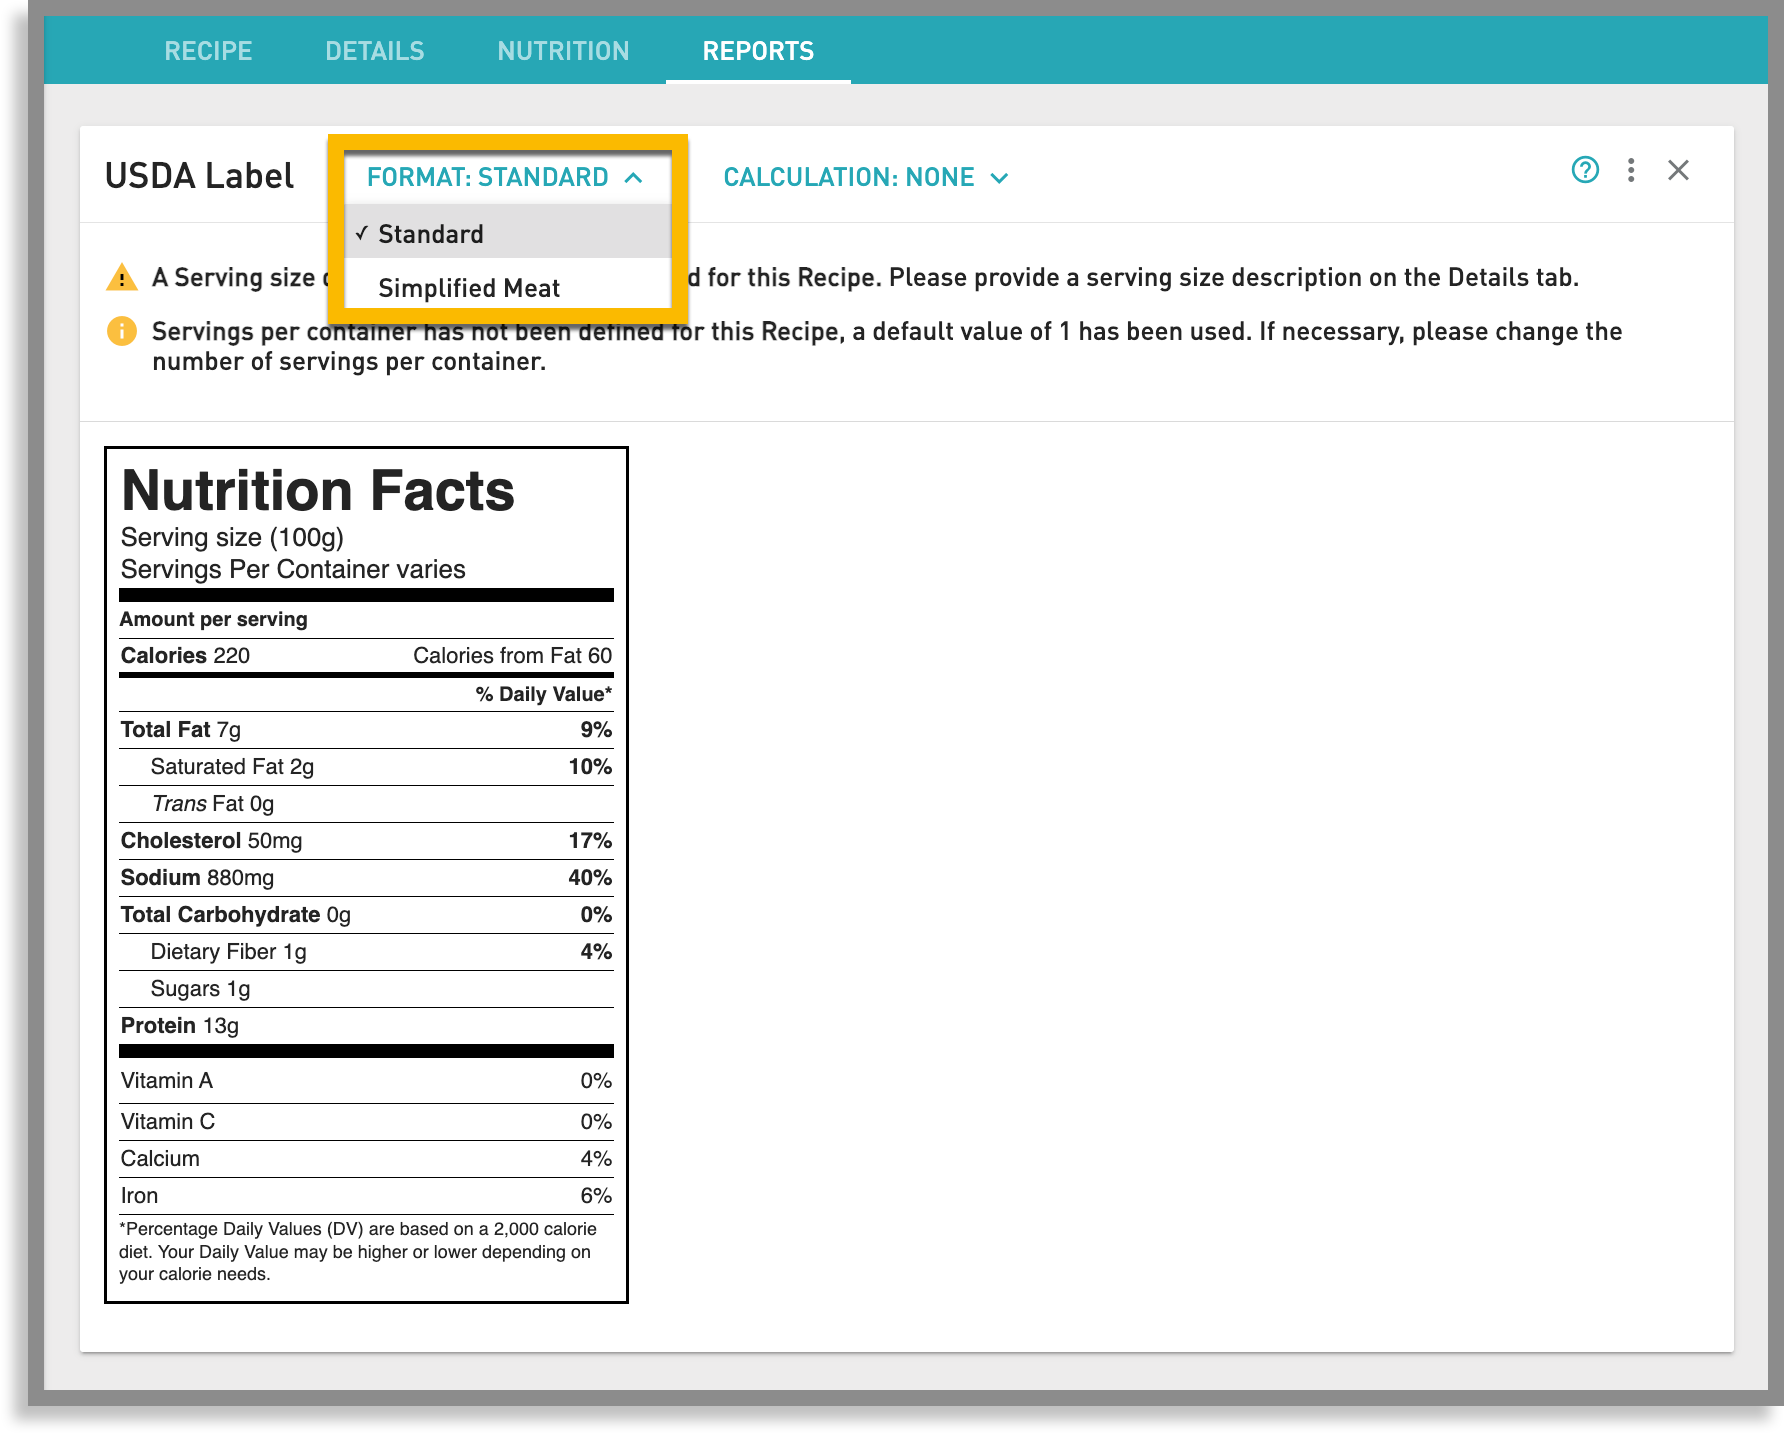The image size is (1784, 1434).
Task: Click the USDA Label heading
Action: pos(198,174)
